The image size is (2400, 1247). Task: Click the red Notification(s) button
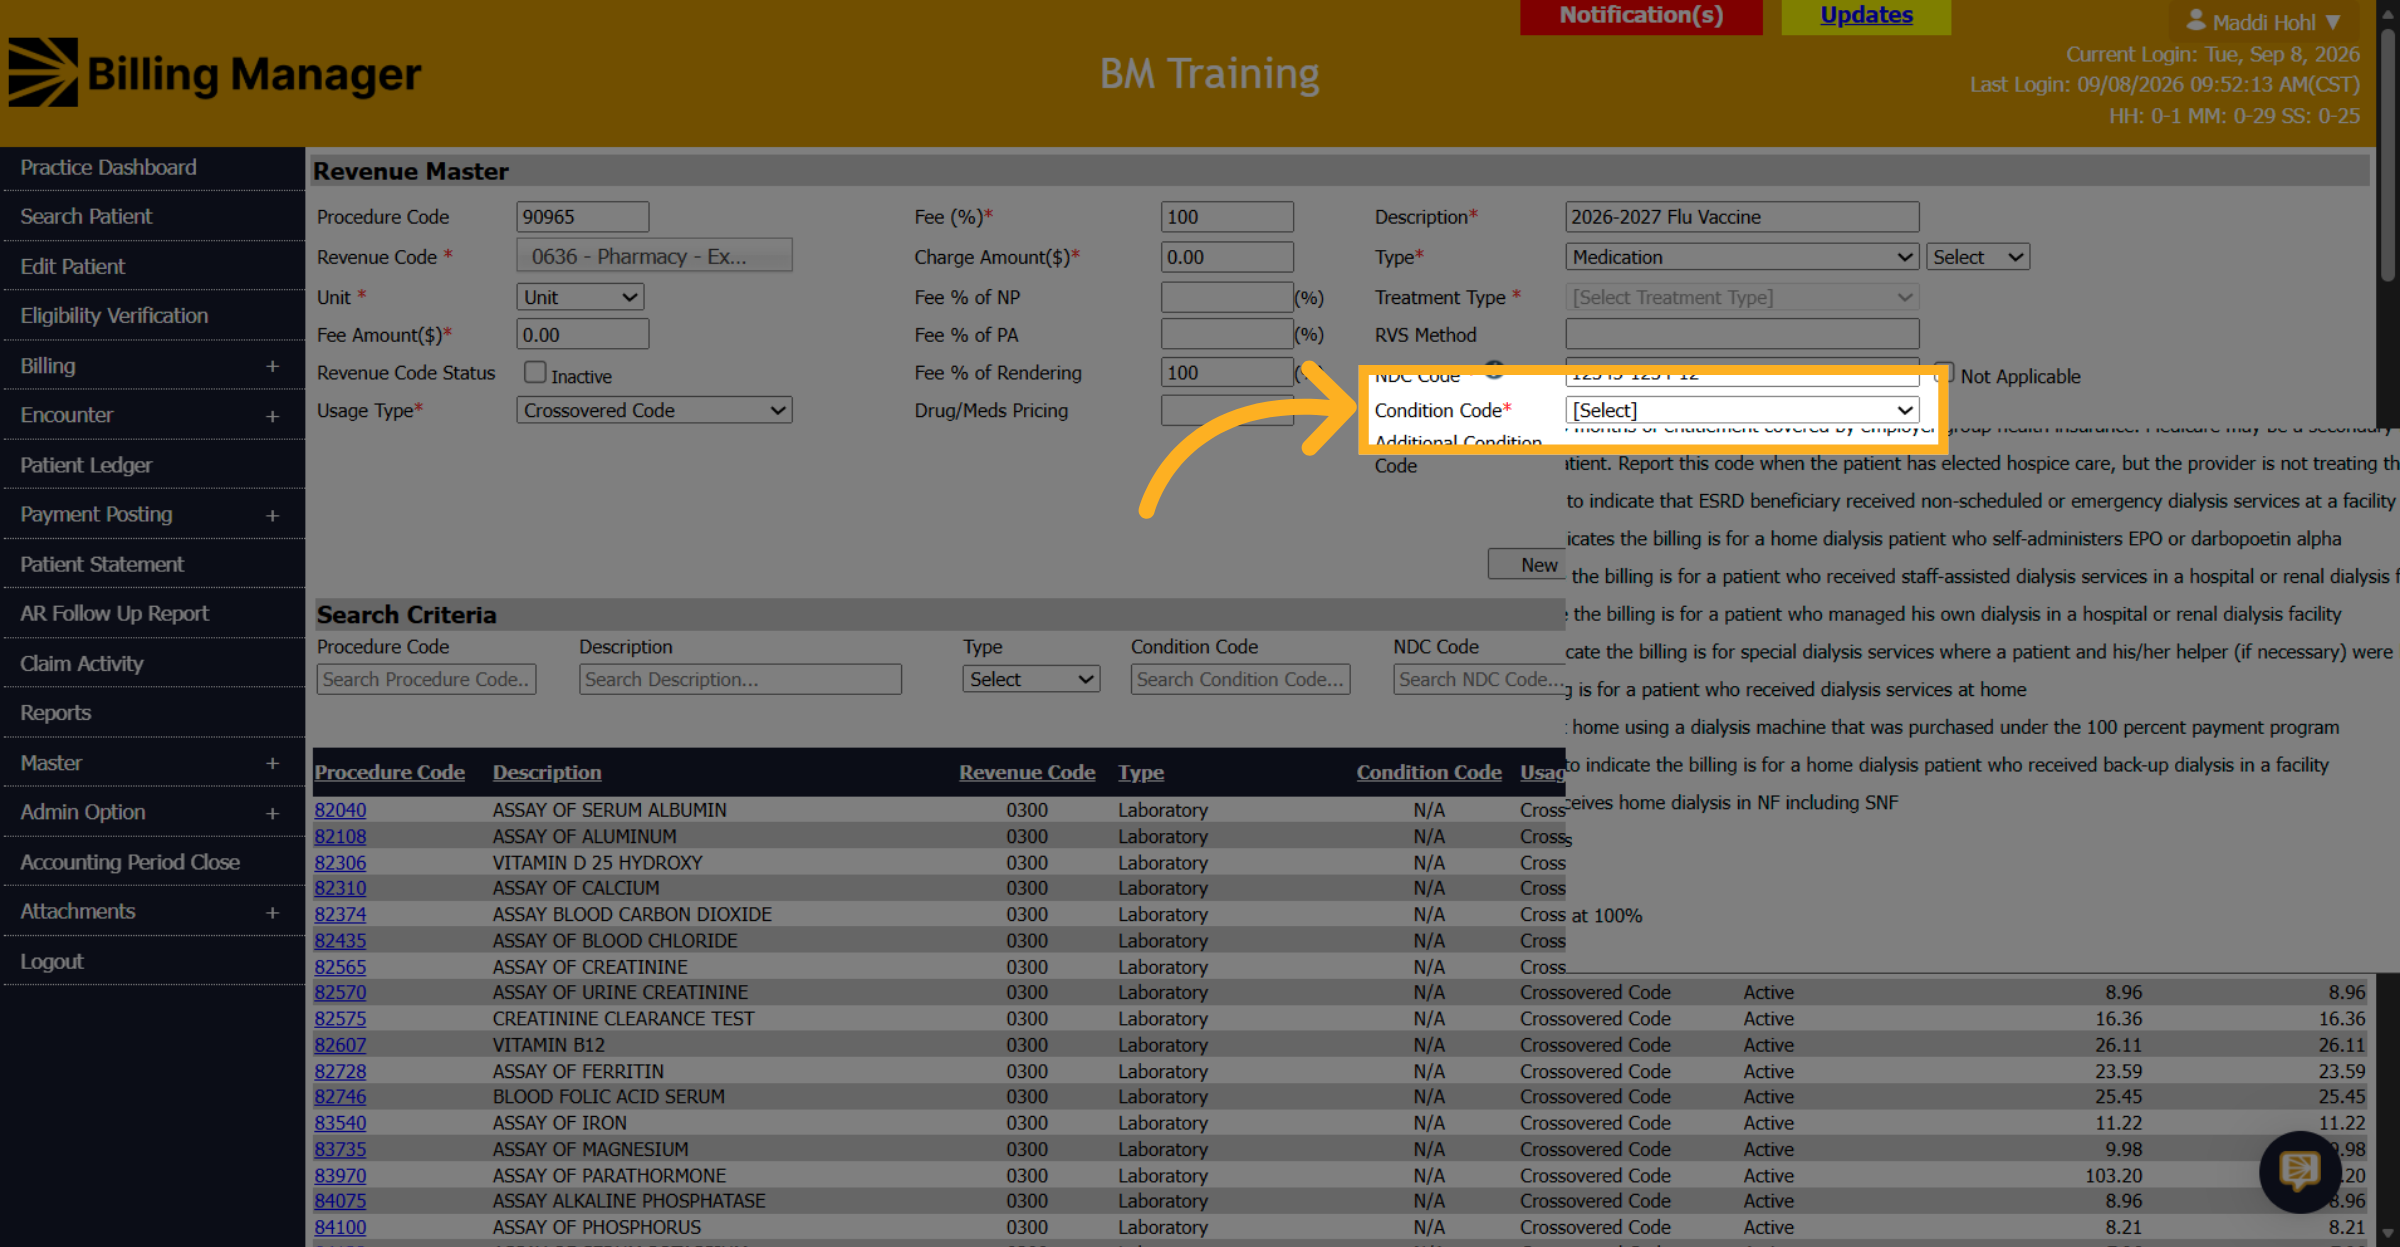[1641, 16]
